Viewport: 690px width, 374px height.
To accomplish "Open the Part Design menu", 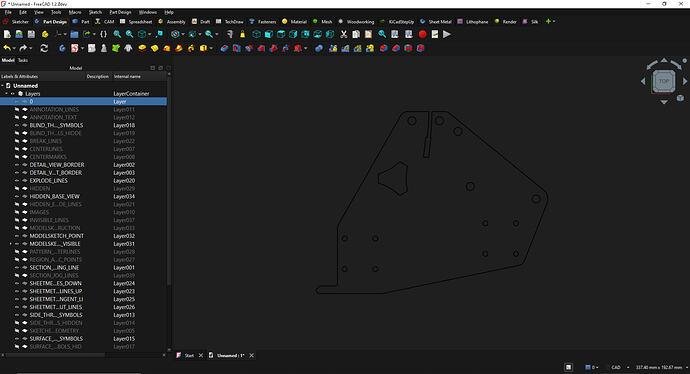I will pyautogui.click(x=120, y=12).
